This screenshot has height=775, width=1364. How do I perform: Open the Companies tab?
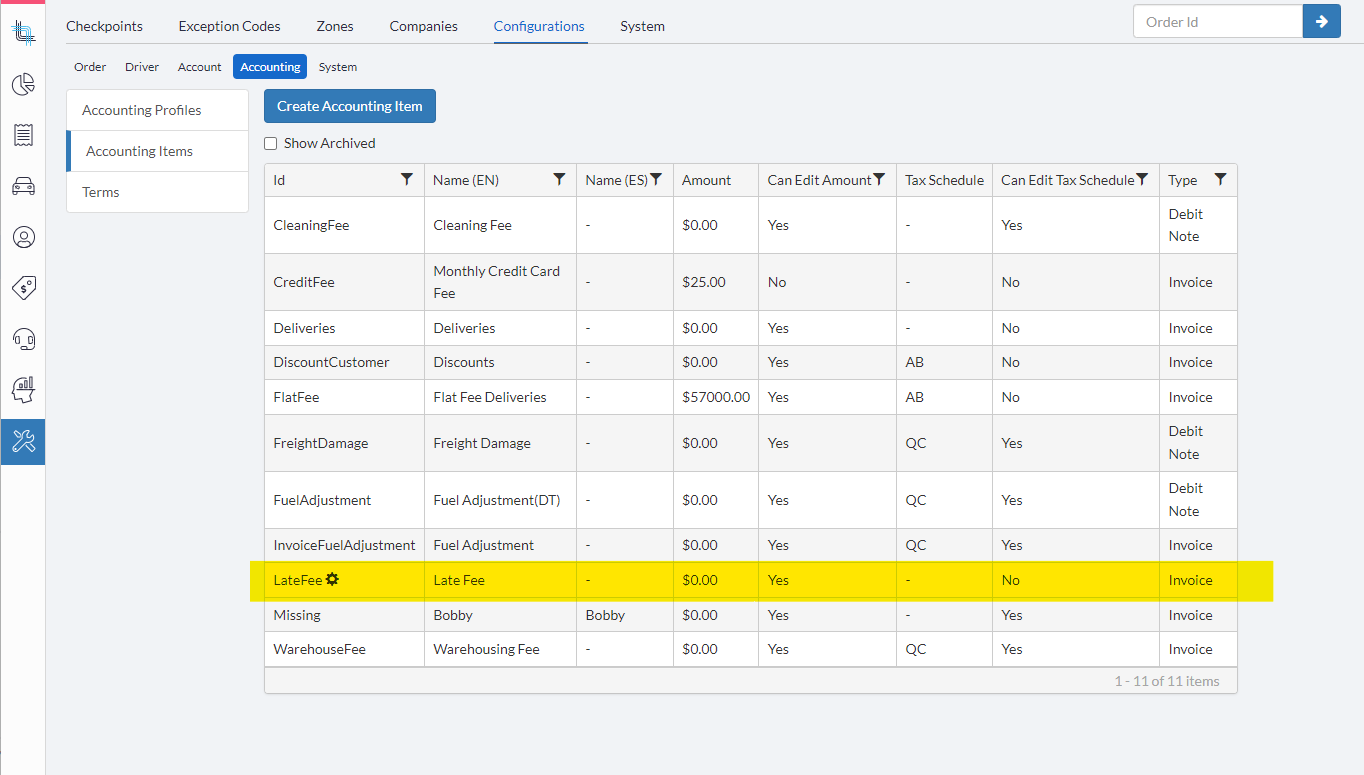(x=424, y=26)
